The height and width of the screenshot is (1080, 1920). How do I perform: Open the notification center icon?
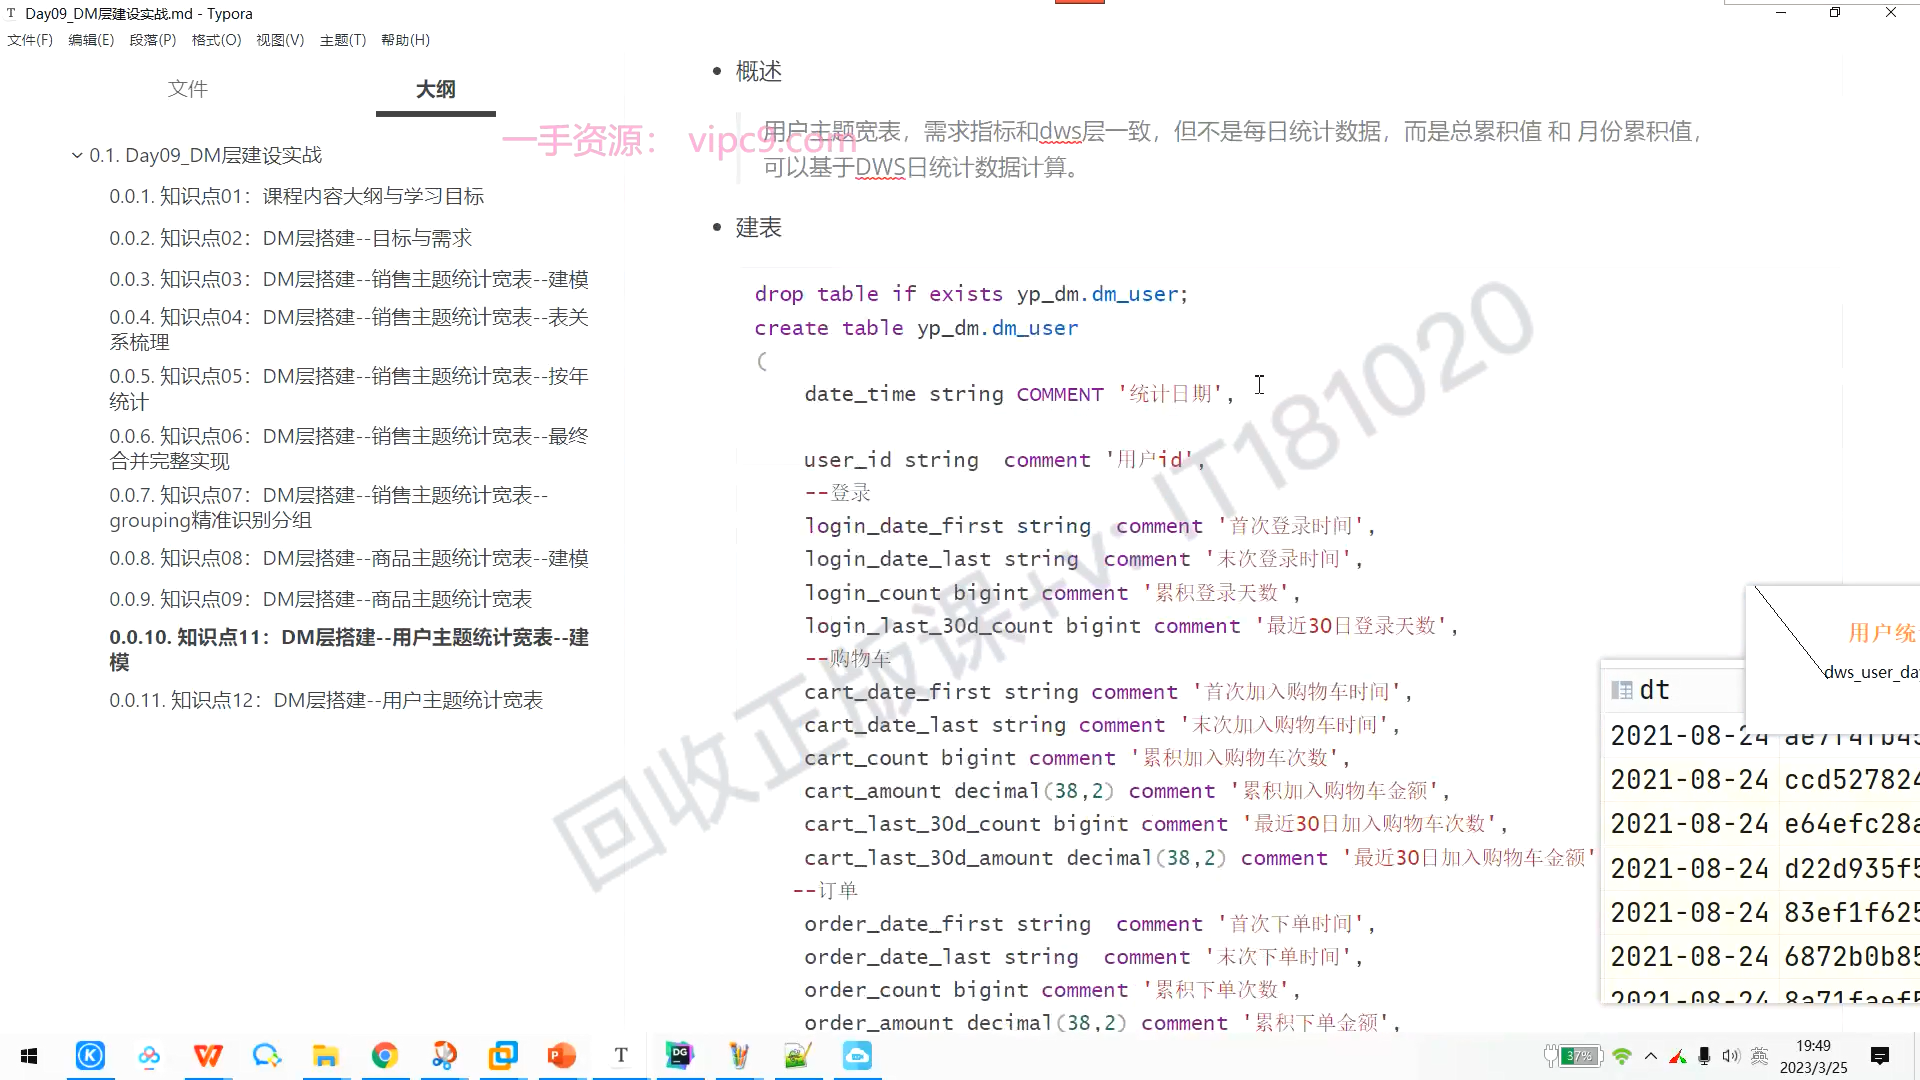(1880, 1056)
